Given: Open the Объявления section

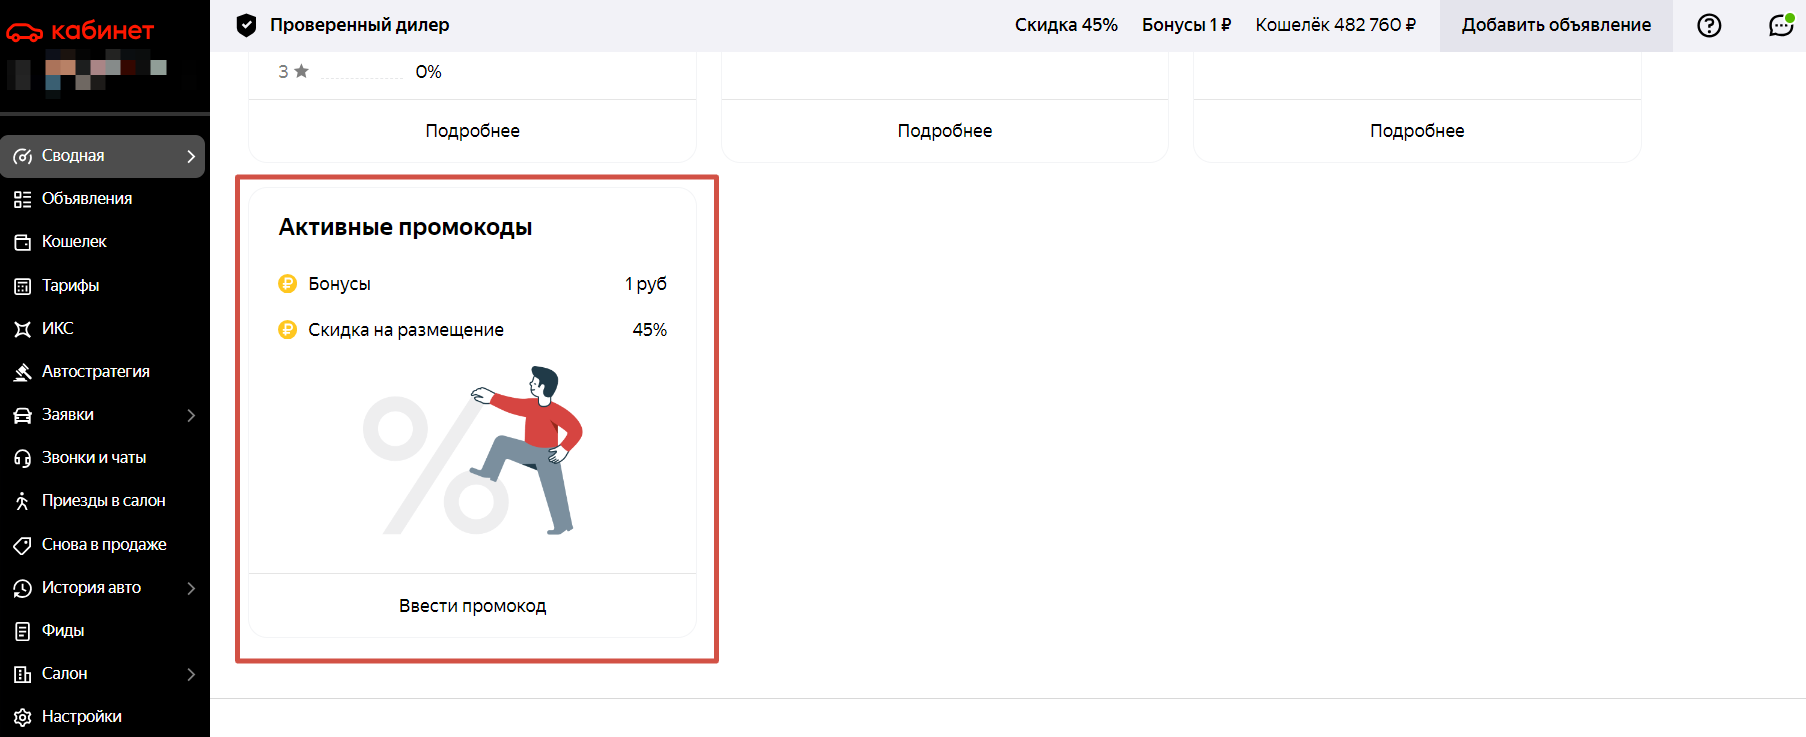Looking at the screenshot, I should point(87,199).
